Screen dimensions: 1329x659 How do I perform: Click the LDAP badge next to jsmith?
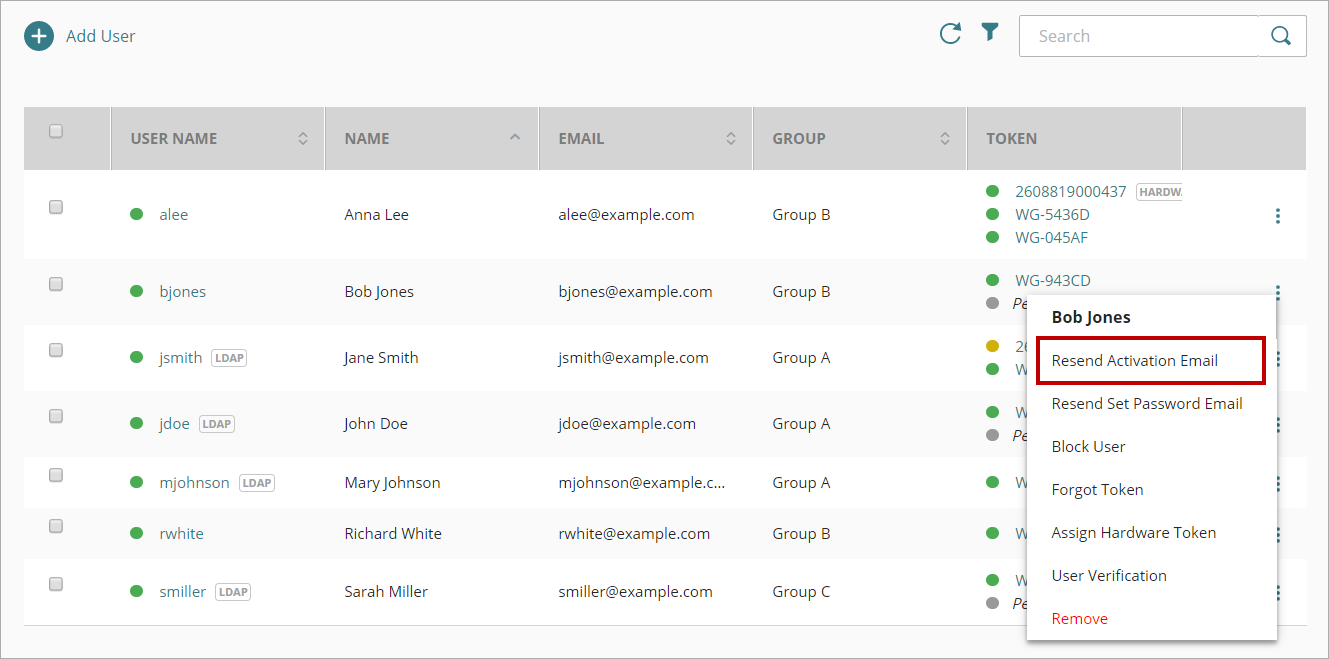[x=229, y=358]
